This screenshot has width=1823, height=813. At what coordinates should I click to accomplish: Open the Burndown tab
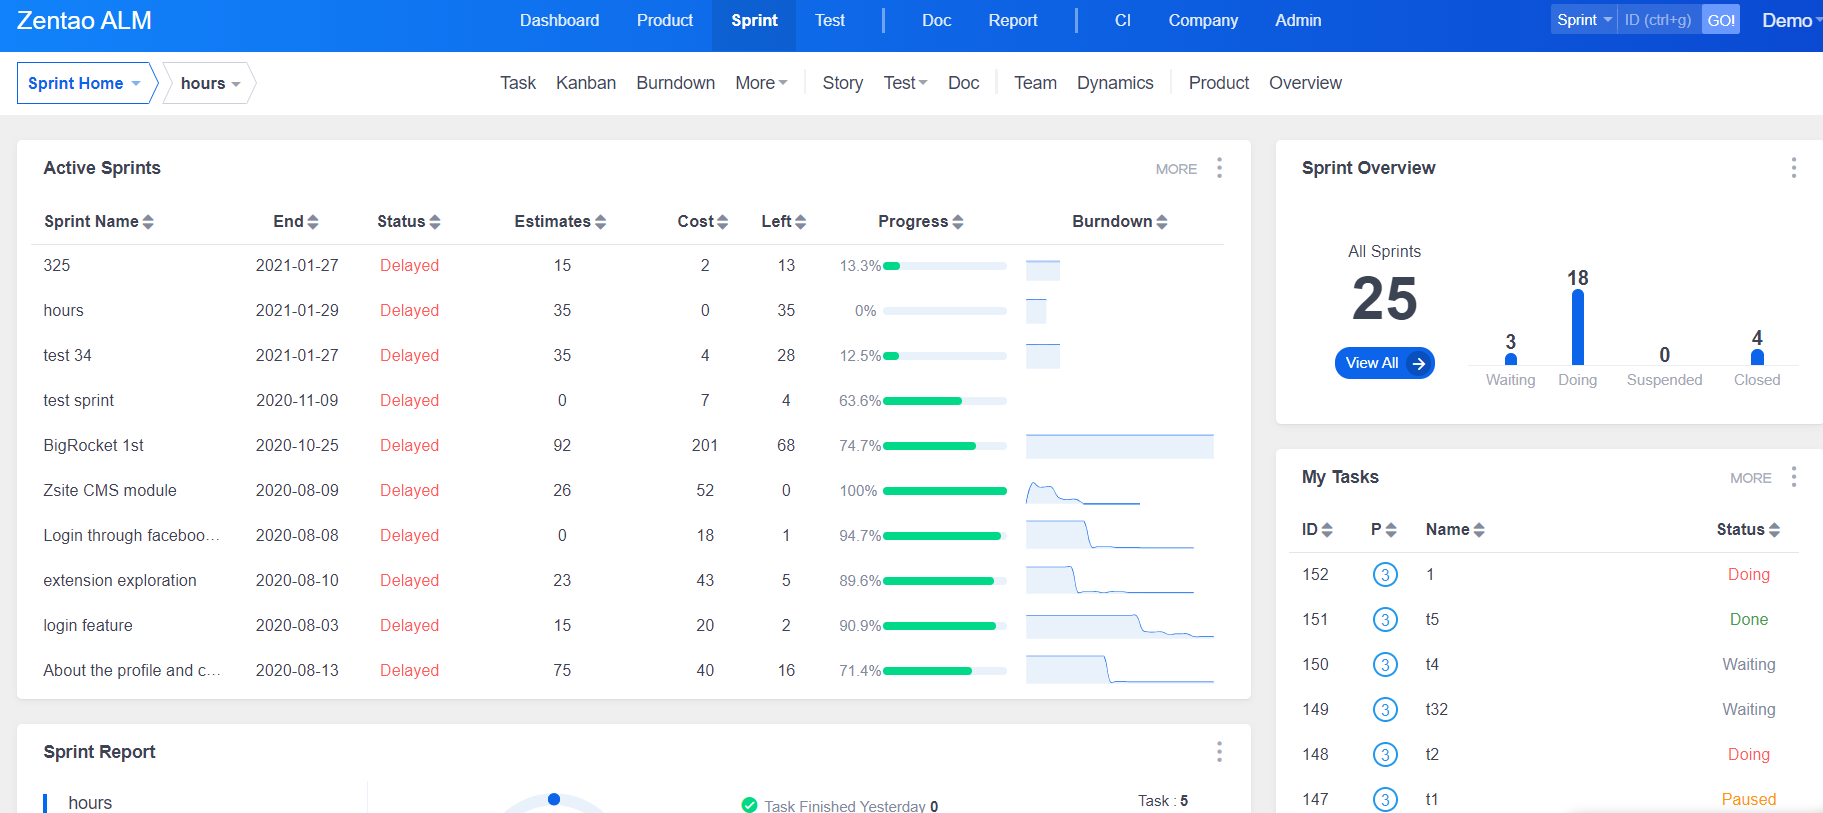(x=675, y=83)
